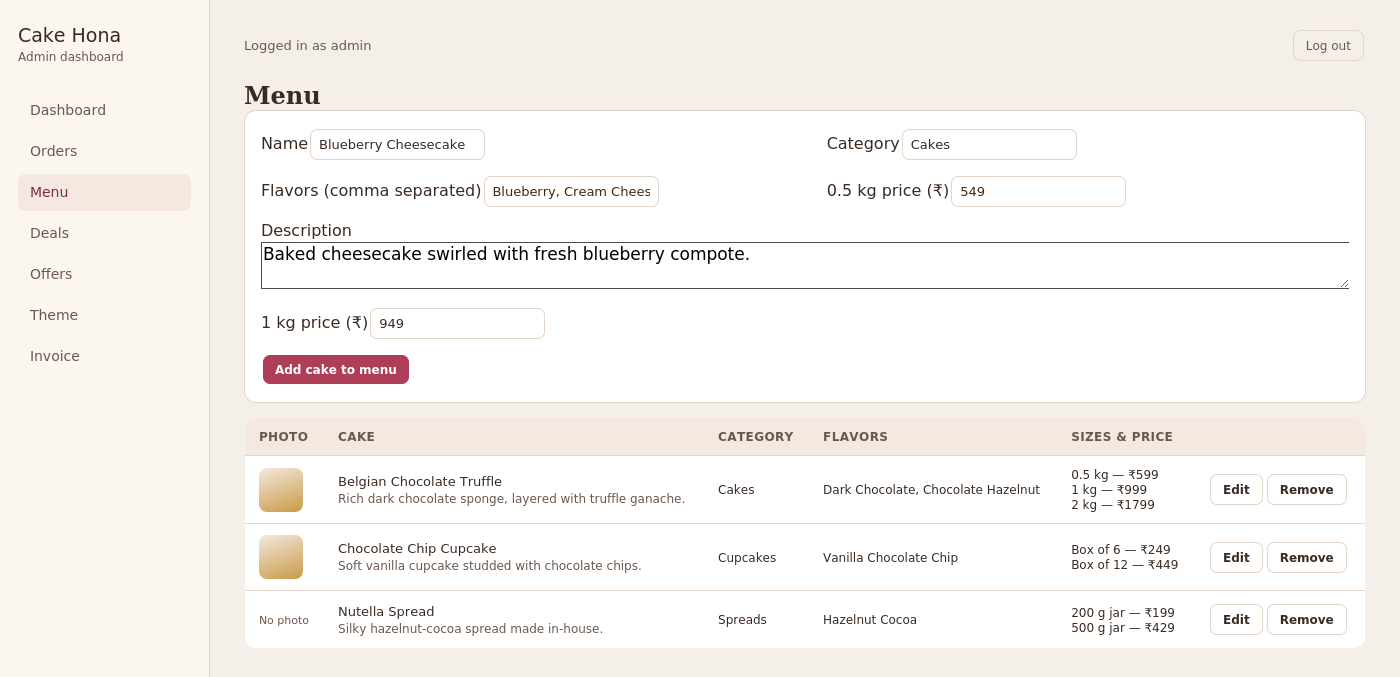Open Theme settings in sidebar
This screenshot has width=1400, height=677.
click(x=104, y=315)
